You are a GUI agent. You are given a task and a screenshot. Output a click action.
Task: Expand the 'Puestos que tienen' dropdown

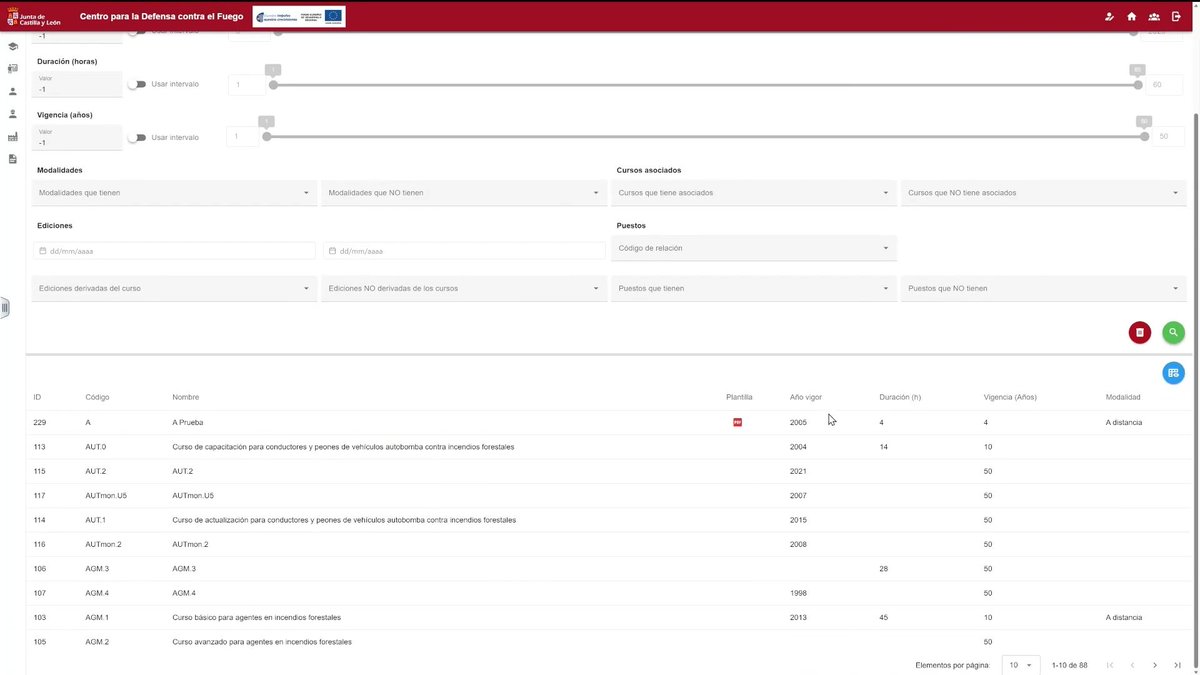[x=754, y=289]
